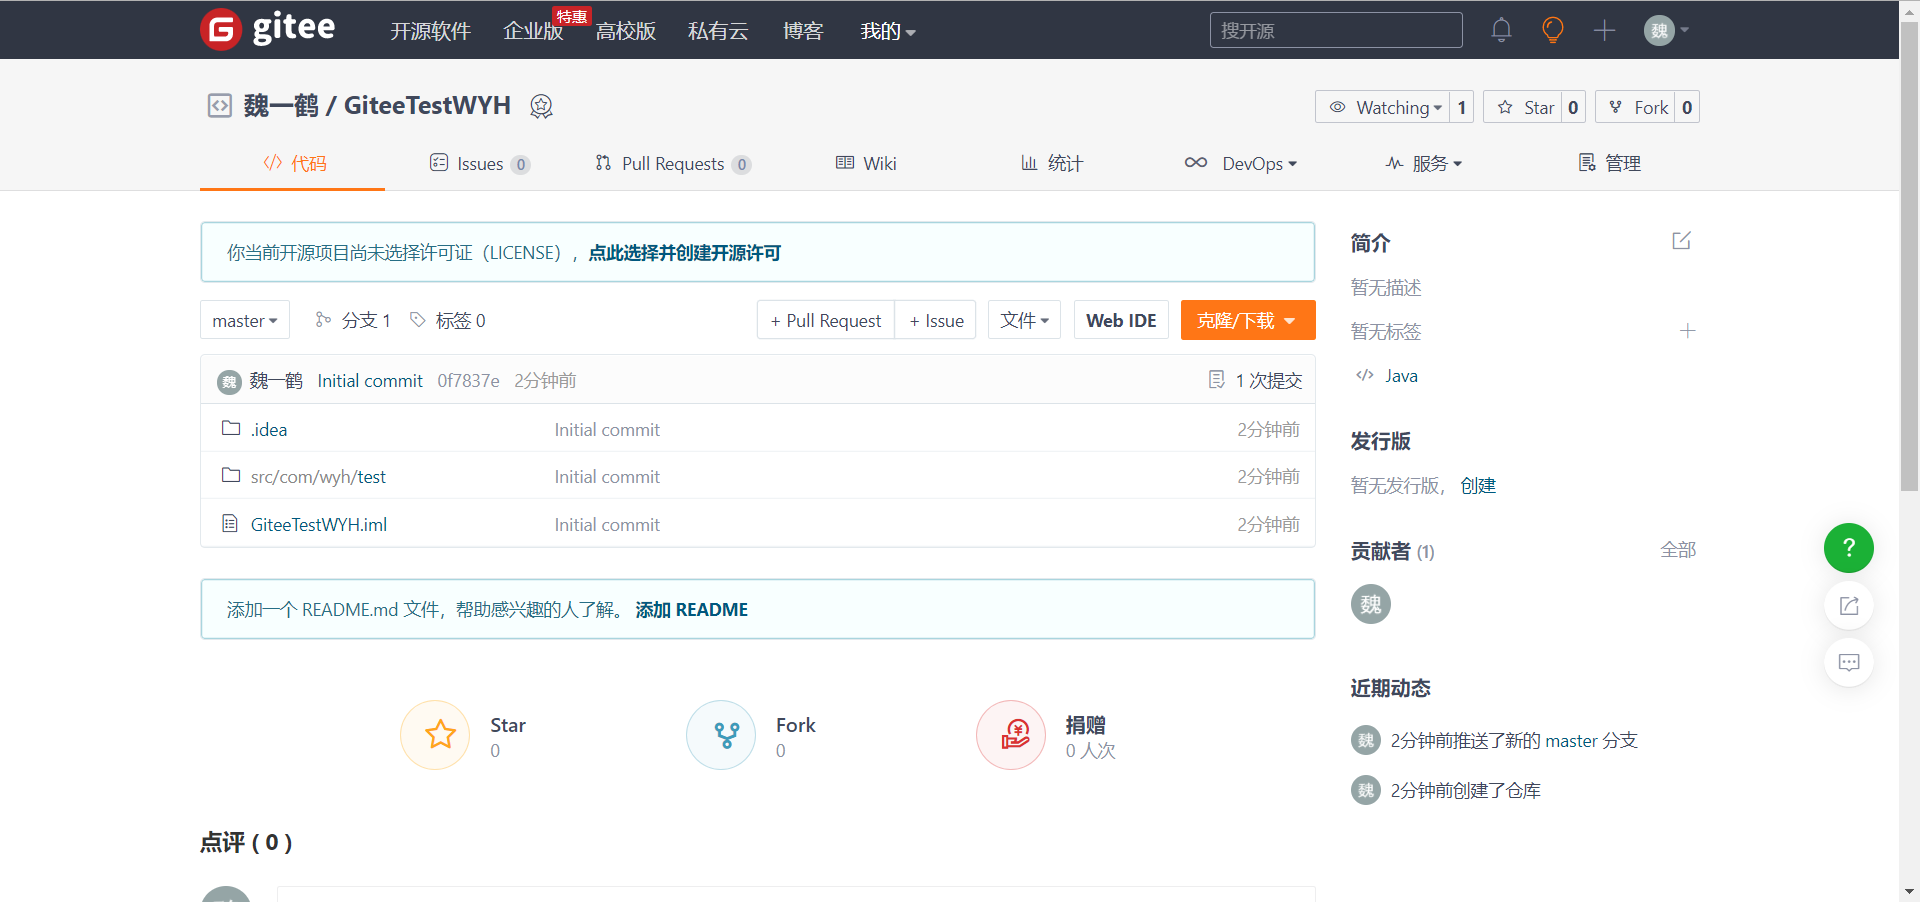Image resolution: width=1920 pixels, height=902 pixels.
Task: Open the green help question mark button
Action: click(1849, 548)
